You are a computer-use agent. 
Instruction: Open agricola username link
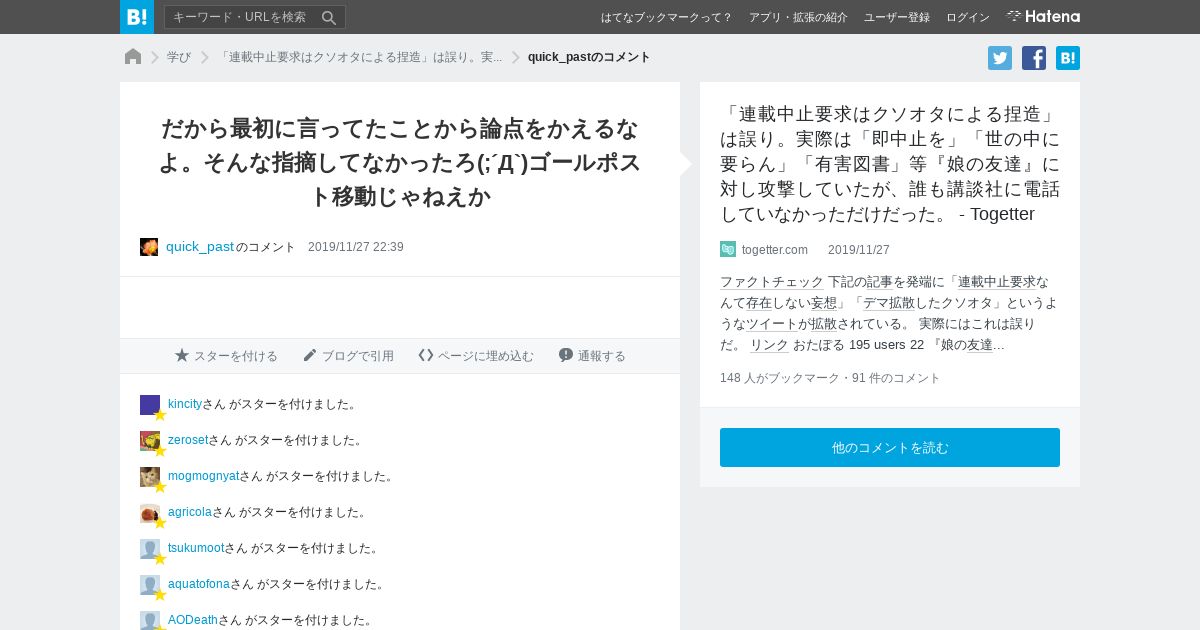tap(190, 512)
